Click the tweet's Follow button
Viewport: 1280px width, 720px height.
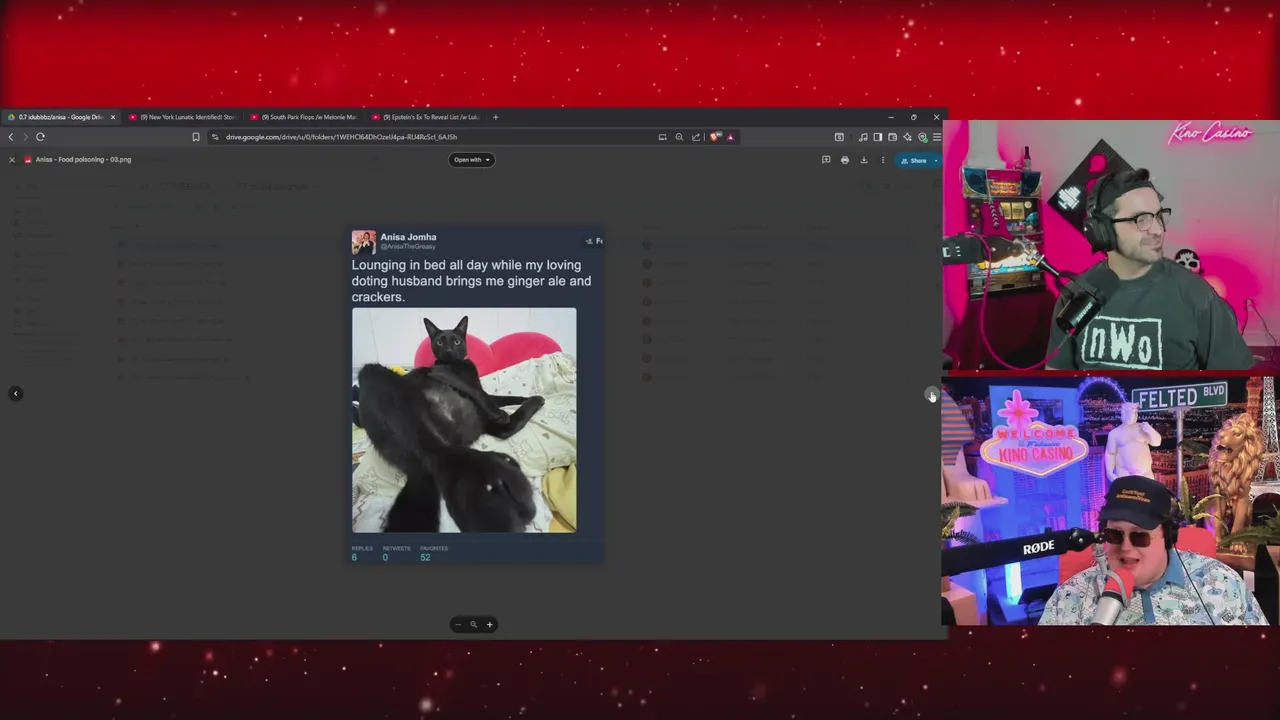tap(594, 241)
